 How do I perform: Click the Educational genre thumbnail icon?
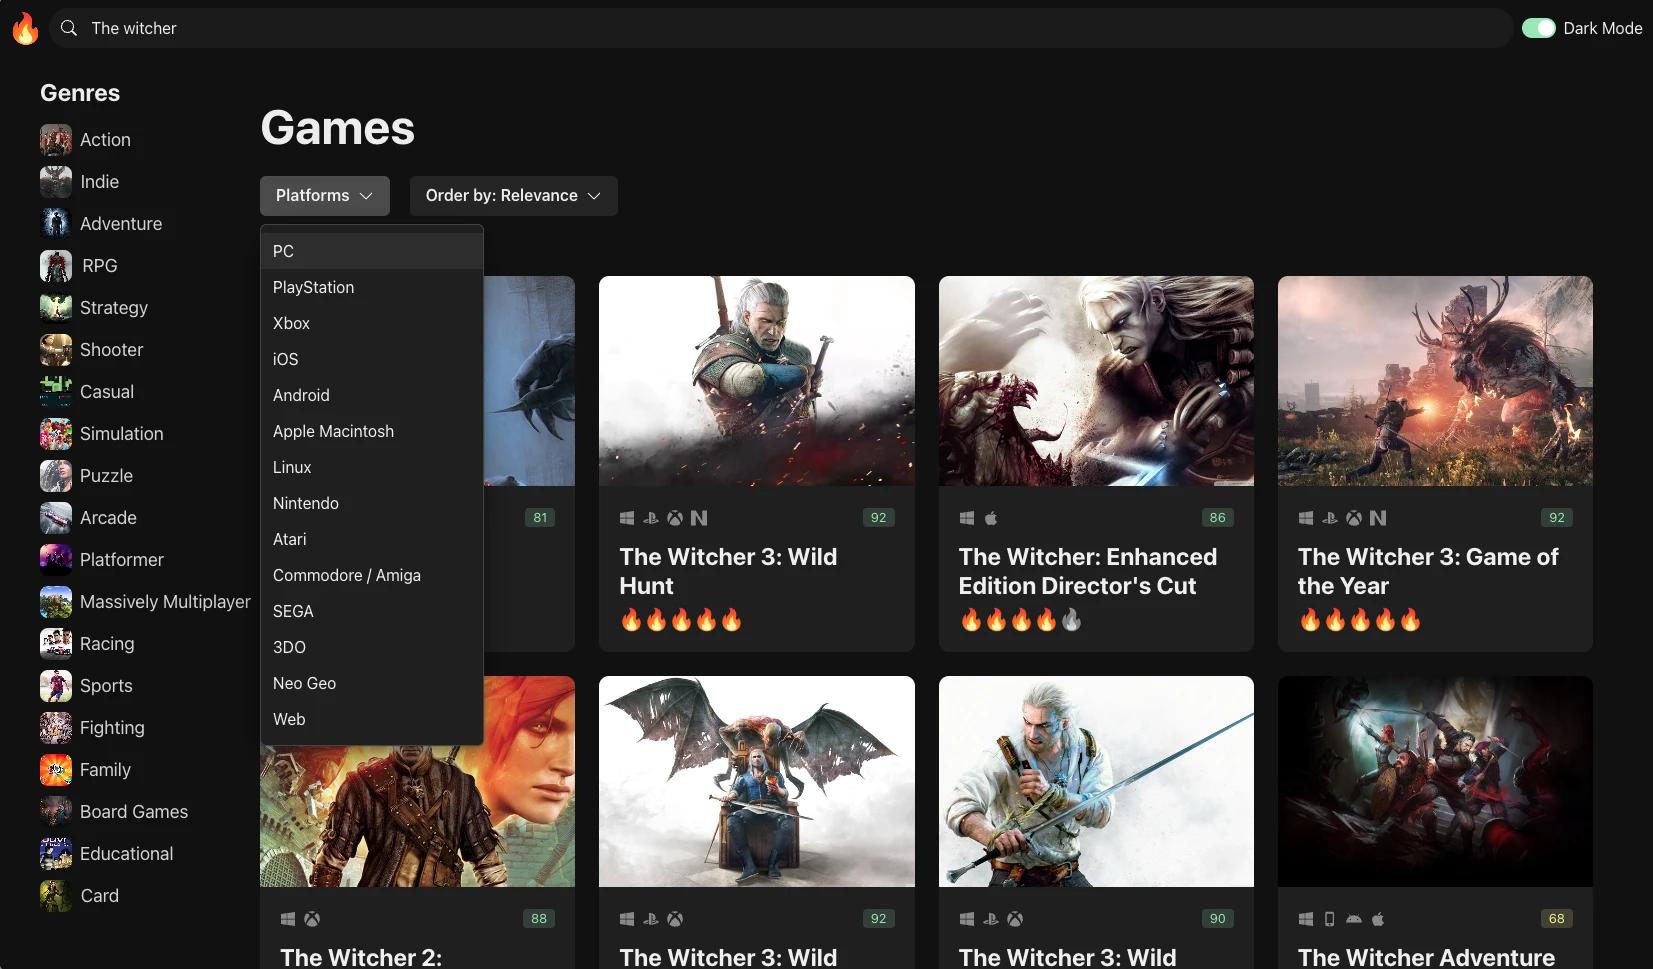pyautogui.click(x=56, y=854)
